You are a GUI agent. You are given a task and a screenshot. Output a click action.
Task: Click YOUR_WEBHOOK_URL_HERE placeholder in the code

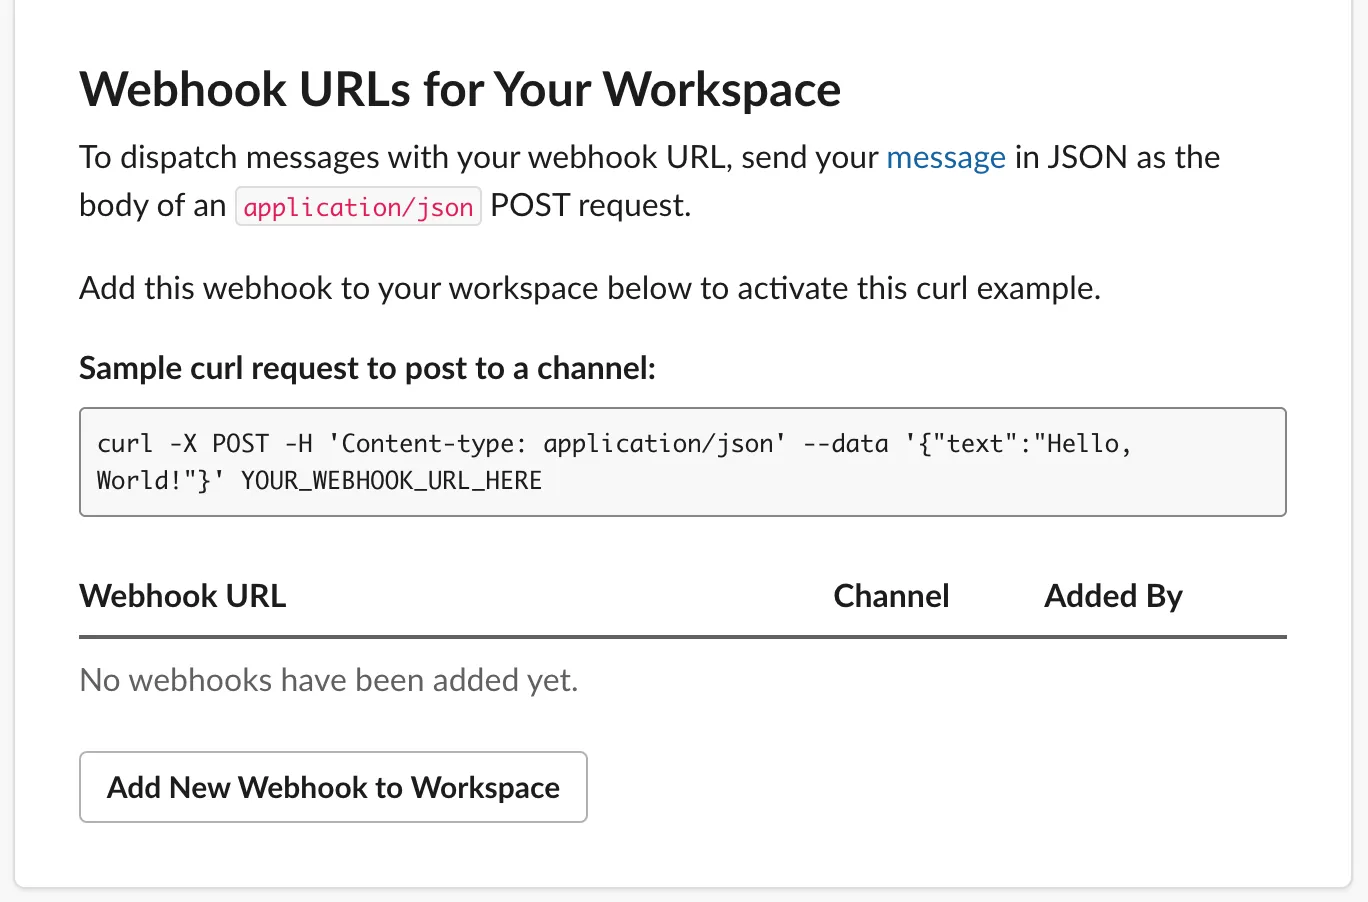[391, 481]
